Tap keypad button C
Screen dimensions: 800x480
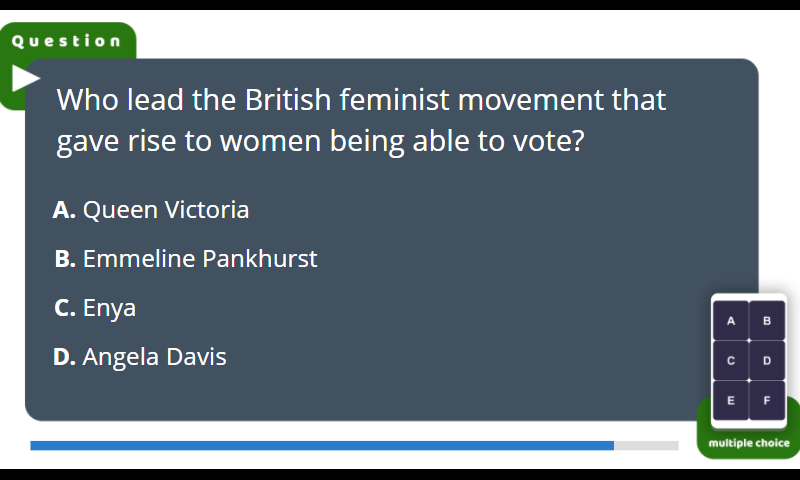731,361
